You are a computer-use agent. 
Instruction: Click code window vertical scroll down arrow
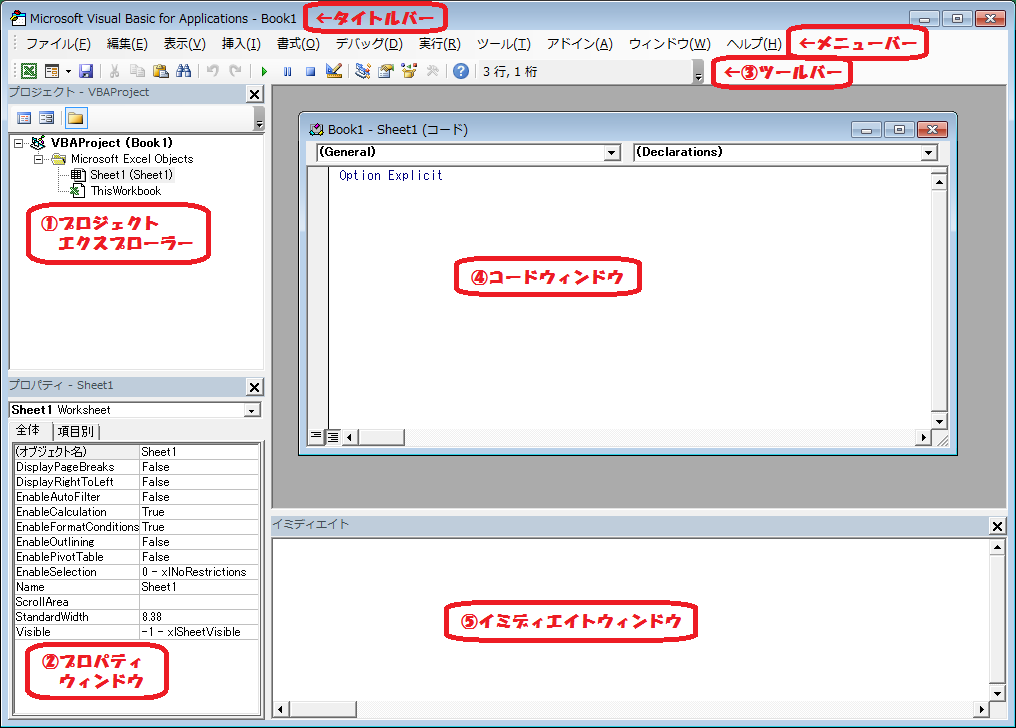click(939, 422)
